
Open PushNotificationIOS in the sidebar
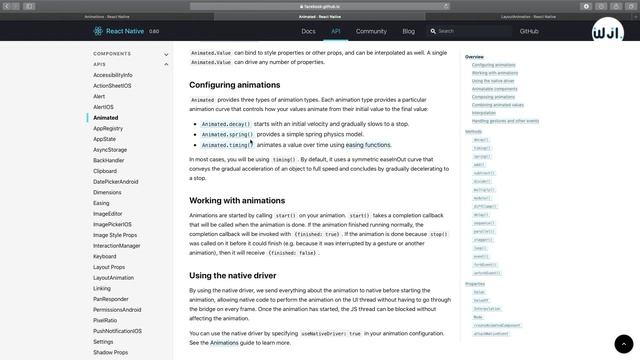click(117, 331)
